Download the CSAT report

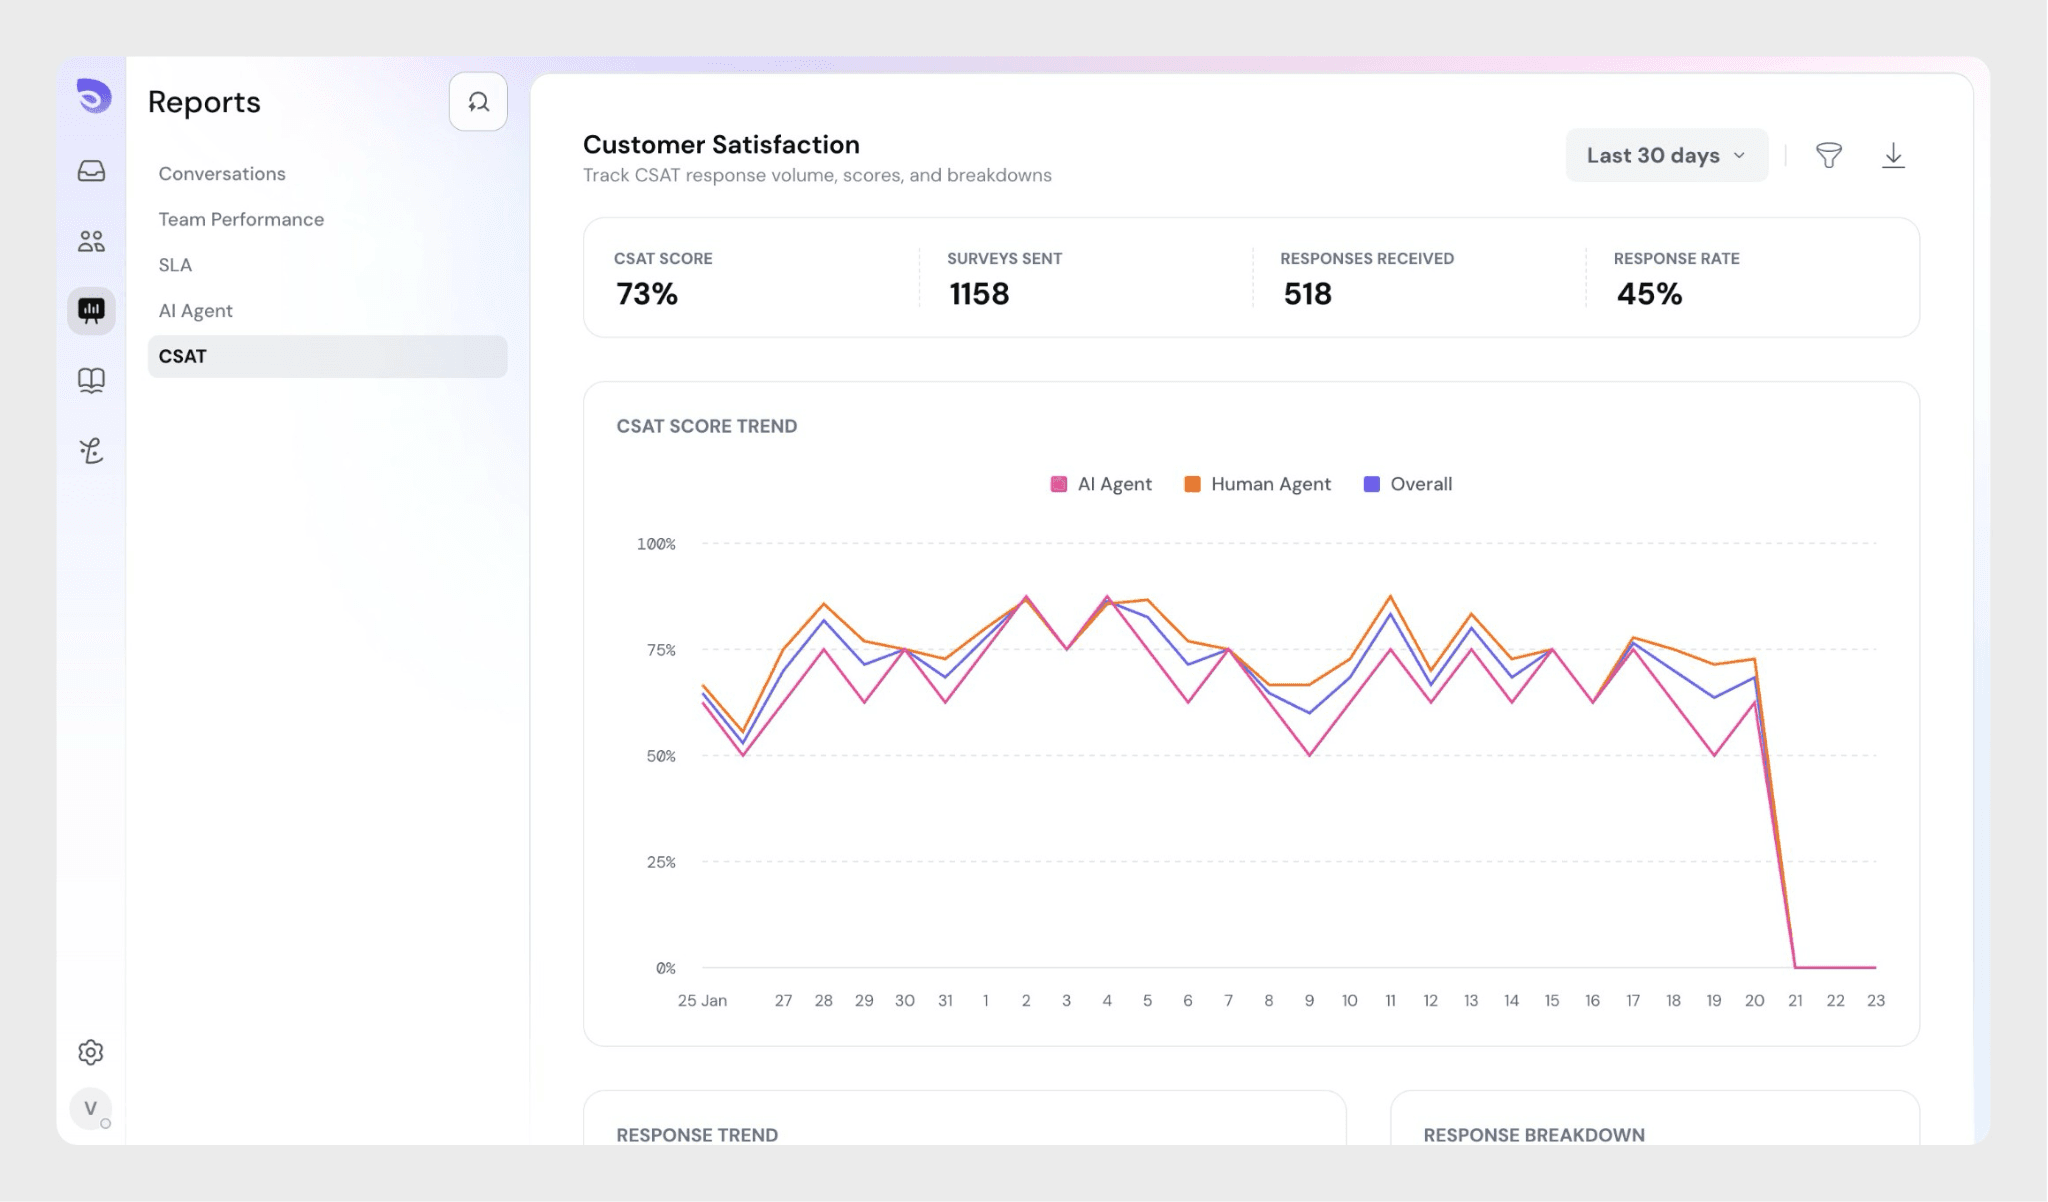point(1893,155)
